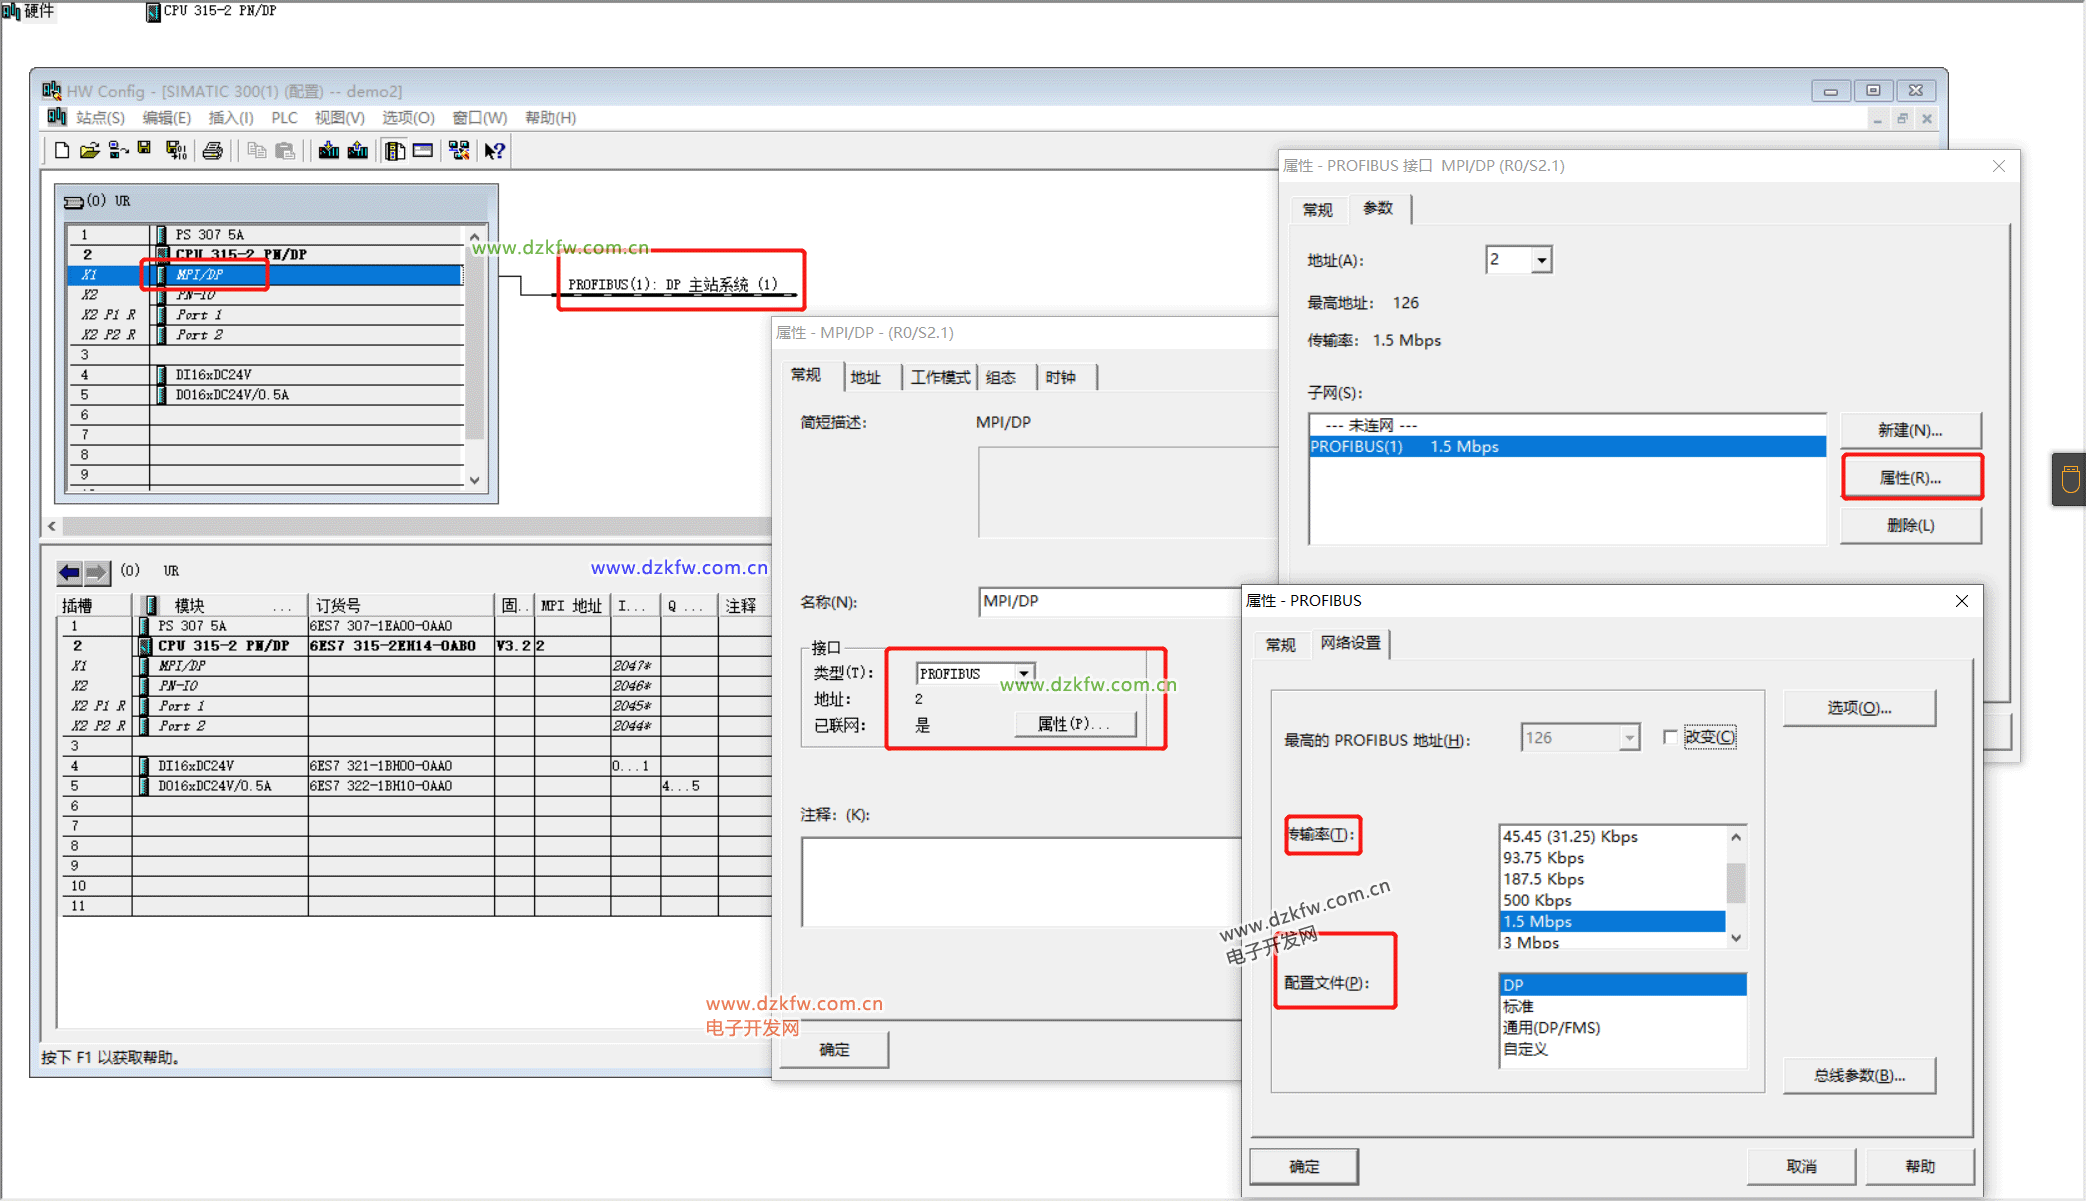The height and width of the screenshot is (1201, 2086).
Task: Select 500 Kbps transmission rate
Action: coord(1537,900)
